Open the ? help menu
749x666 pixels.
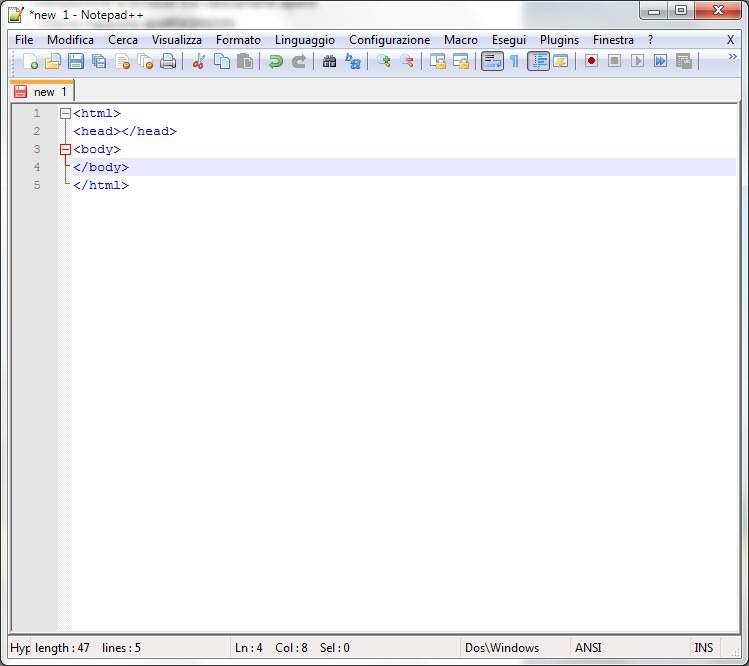(651, 40)
